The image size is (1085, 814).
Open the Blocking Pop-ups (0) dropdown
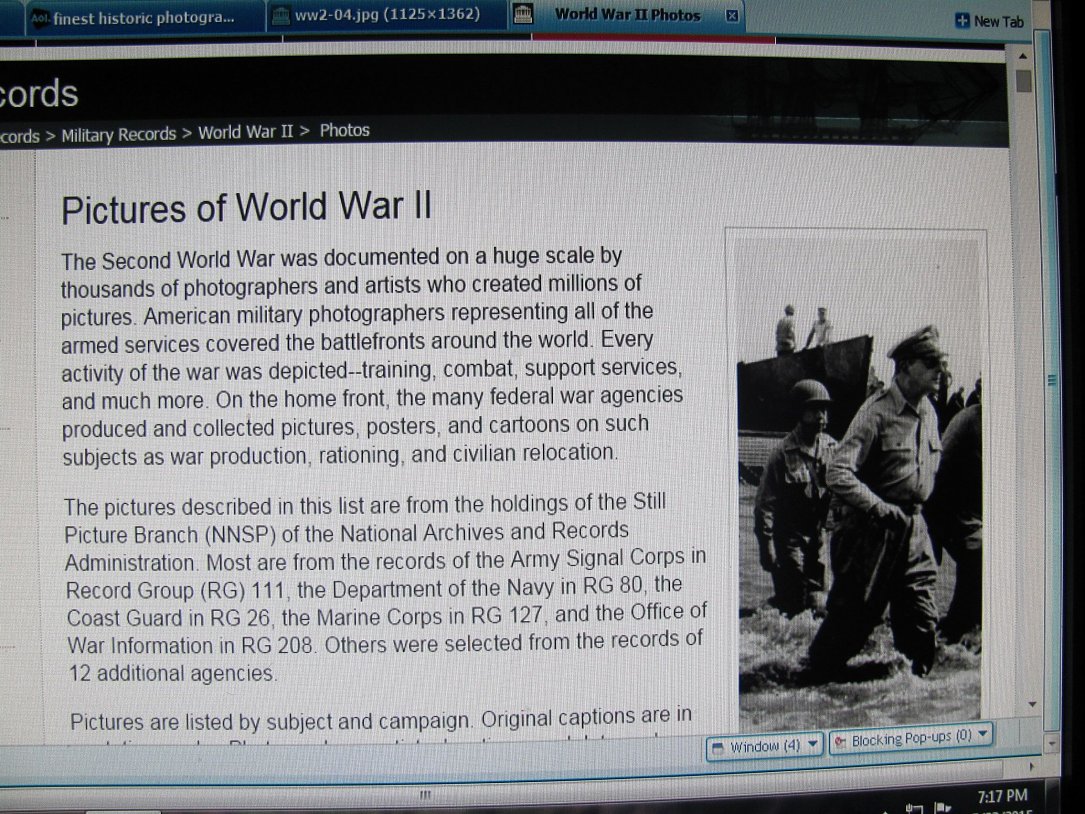click(911, 739)
